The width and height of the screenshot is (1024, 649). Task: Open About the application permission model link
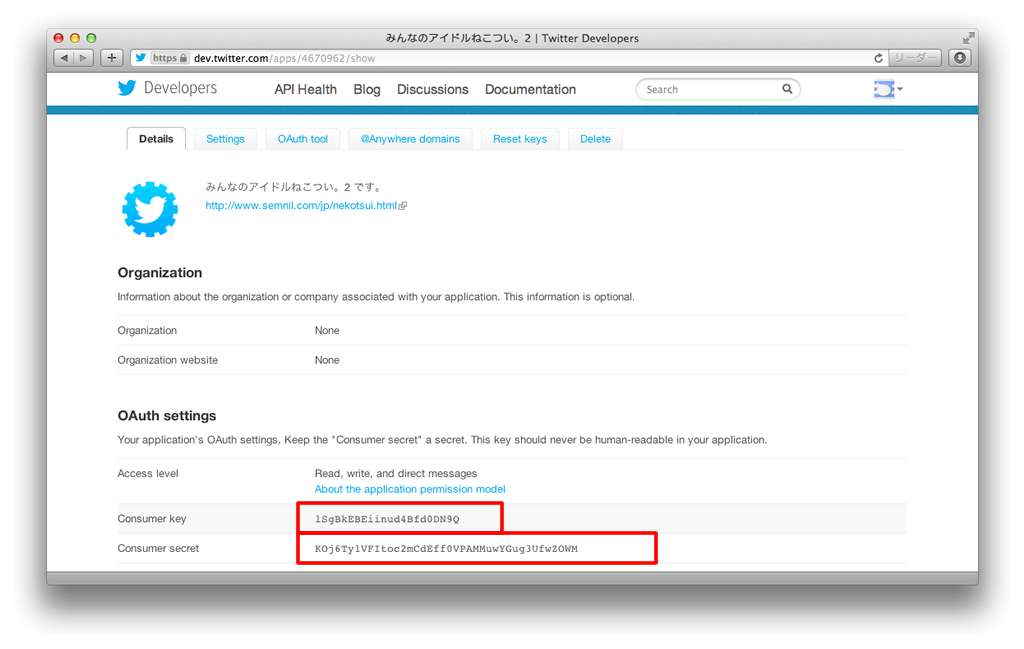click(410, 490)
